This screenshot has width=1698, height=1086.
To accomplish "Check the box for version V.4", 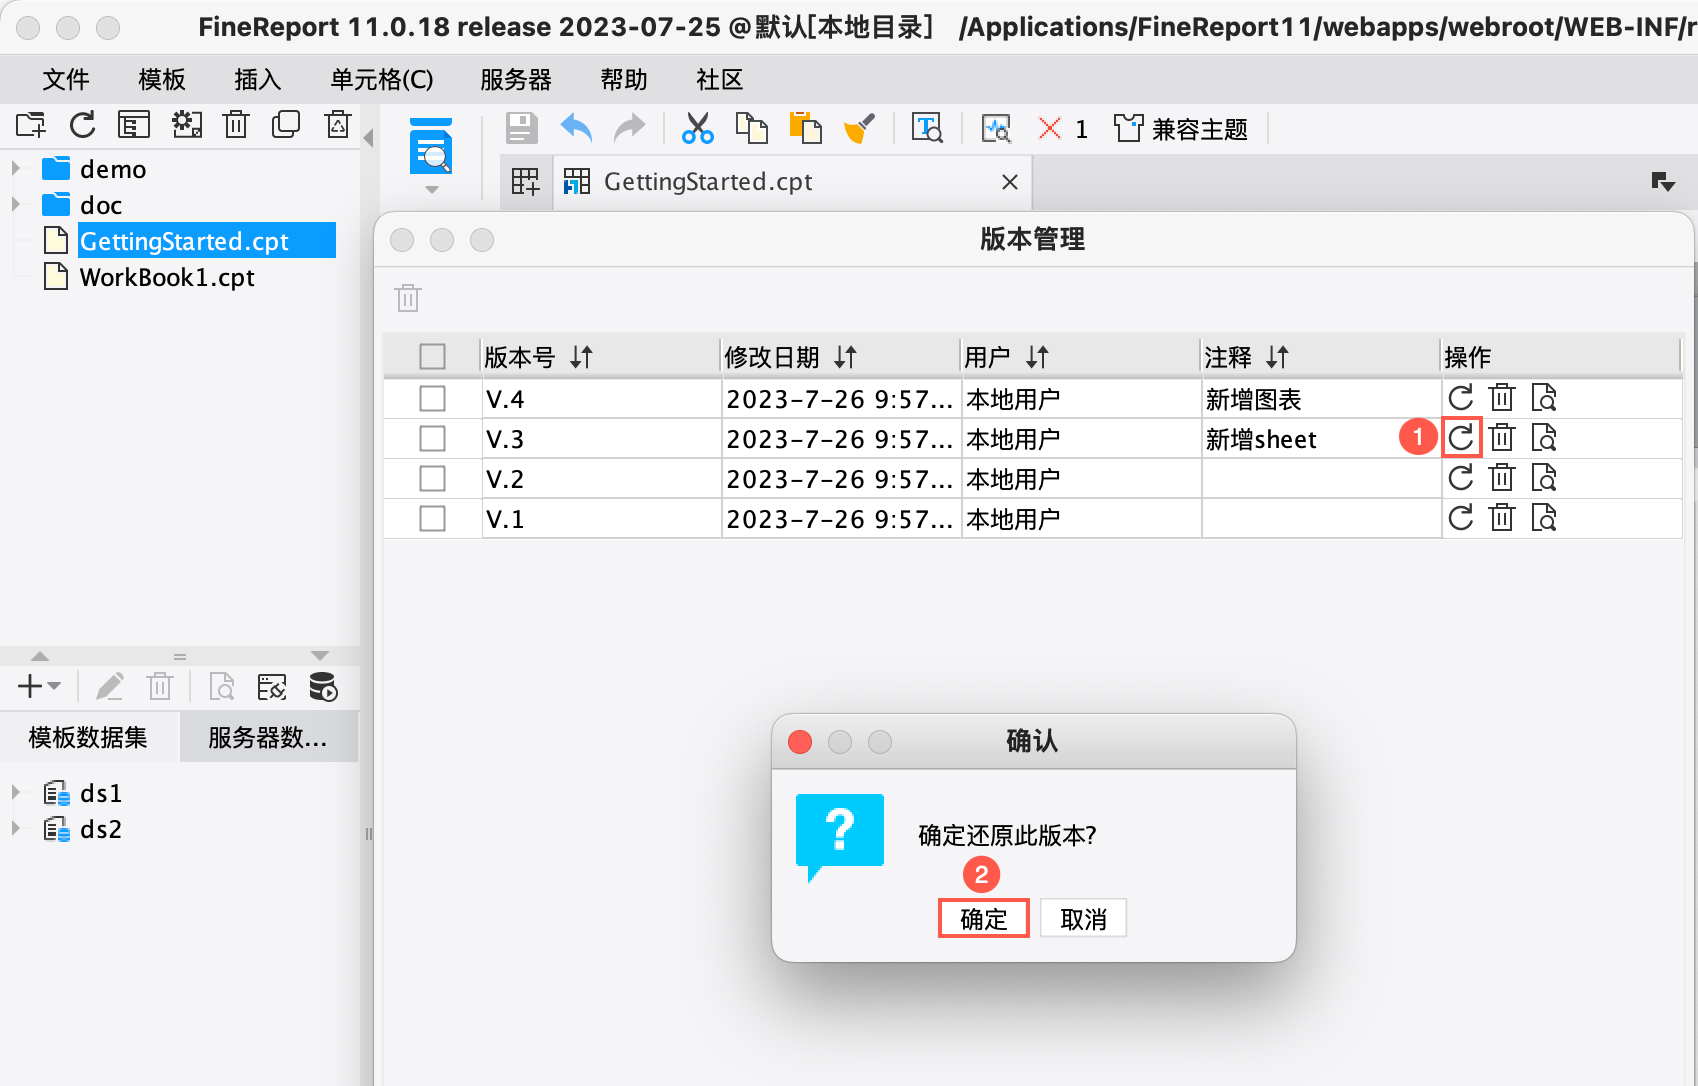I will pyautogui.click(x=433, y=398).
